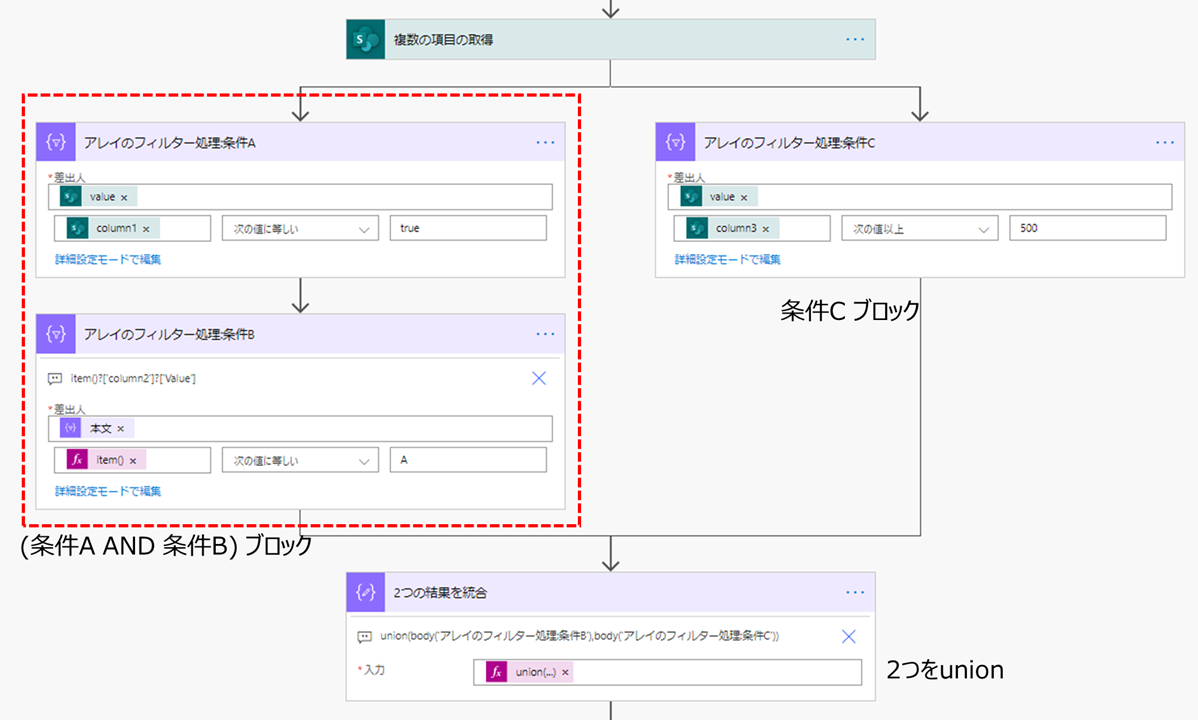Select the filter array icon on 条件C action

pos(675,142)
